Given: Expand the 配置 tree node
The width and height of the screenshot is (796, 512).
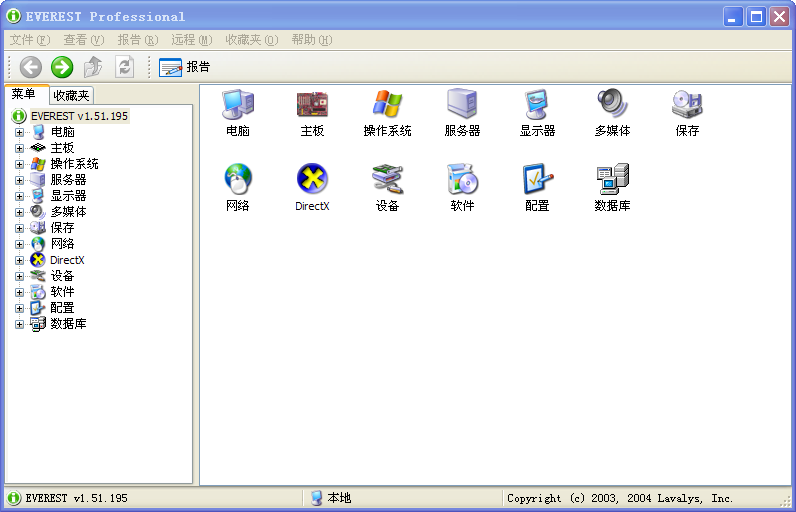Looking at the screenshot, I should (x=19, y=309).
